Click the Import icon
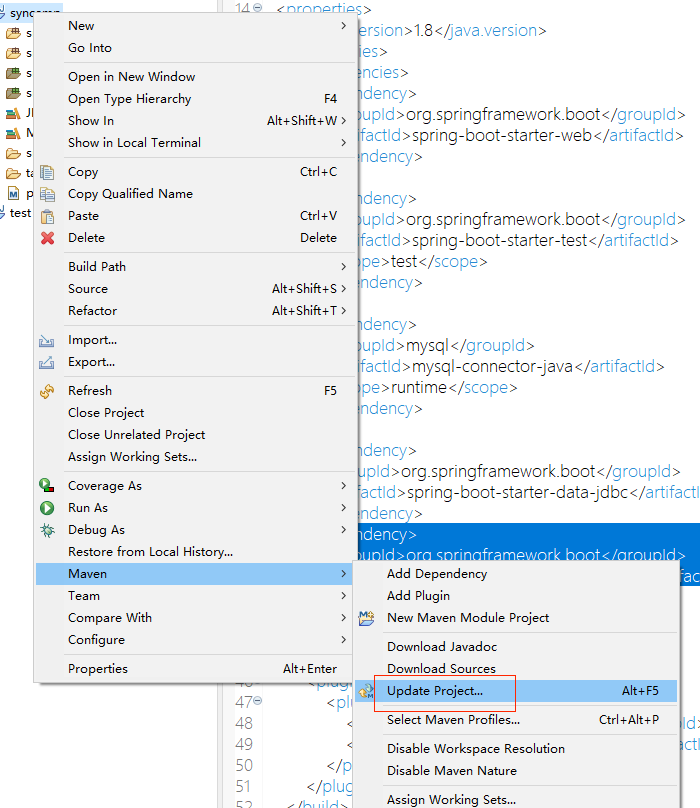This screenshot has height=808, width=700. point(46,341)
